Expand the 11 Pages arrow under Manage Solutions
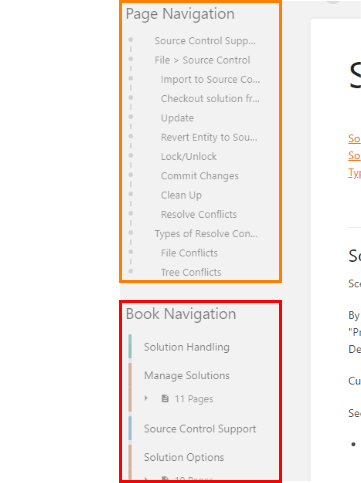 (146, 398)
